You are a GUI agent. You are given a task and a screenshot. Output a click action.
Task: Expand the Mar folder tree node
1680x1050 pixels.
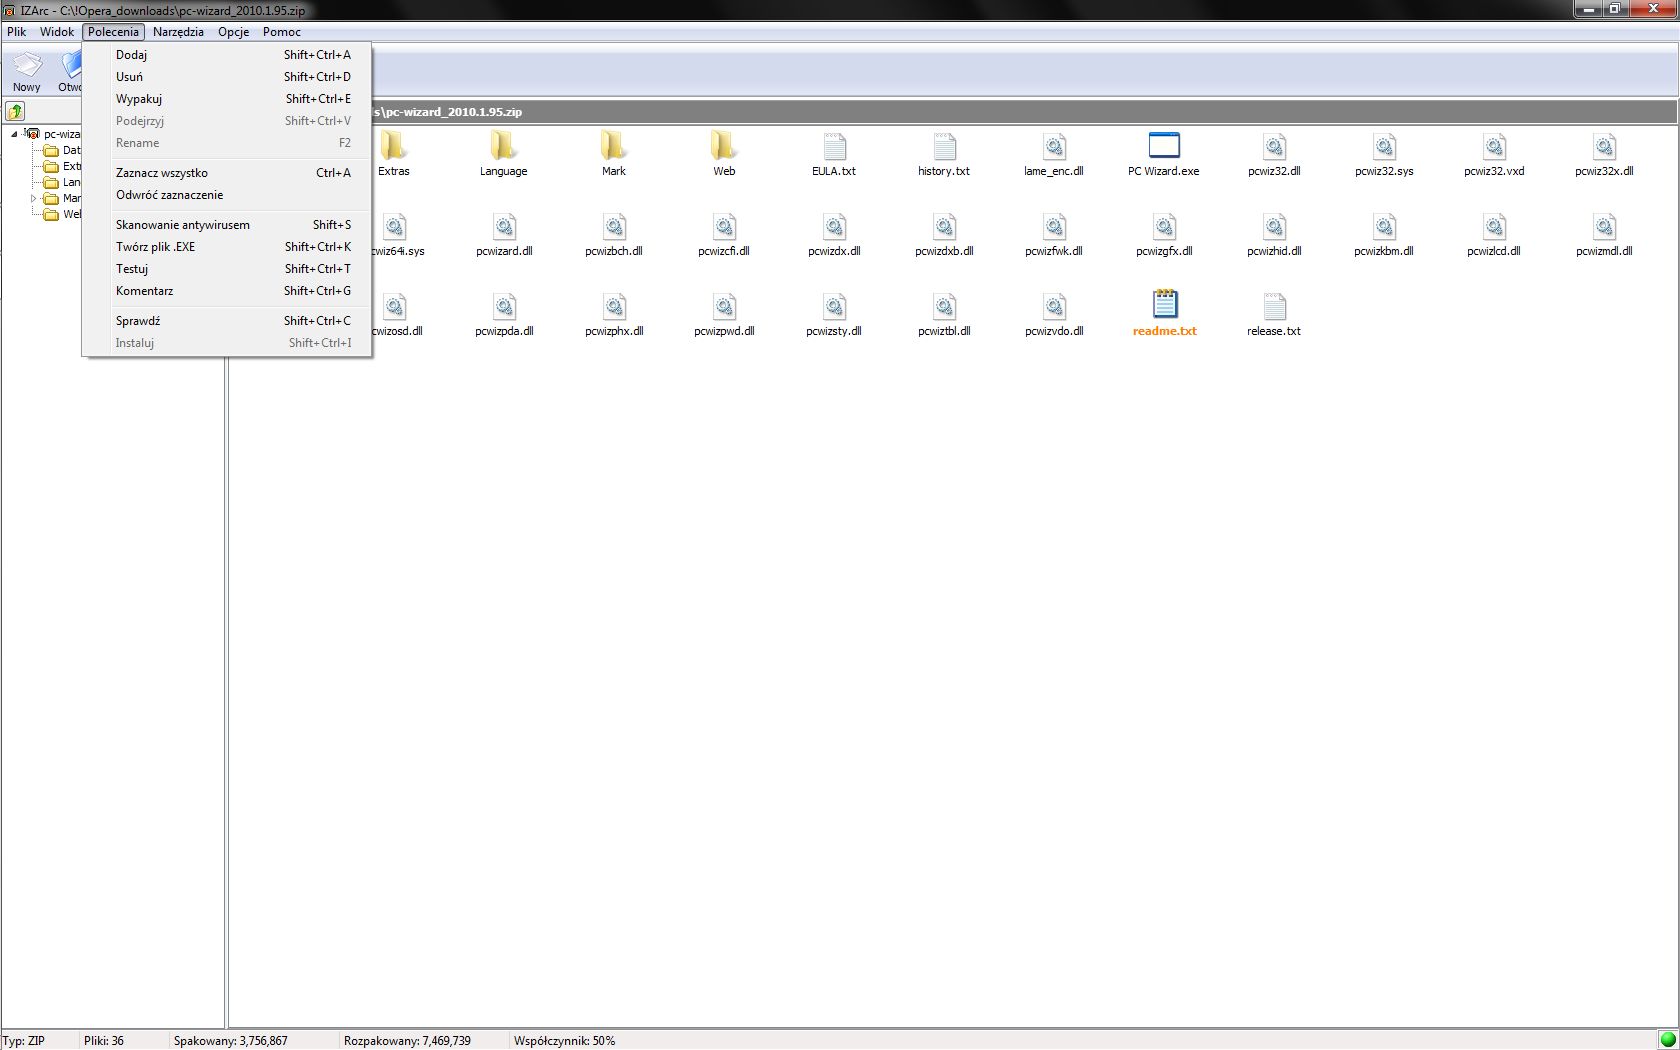point(33,198)
